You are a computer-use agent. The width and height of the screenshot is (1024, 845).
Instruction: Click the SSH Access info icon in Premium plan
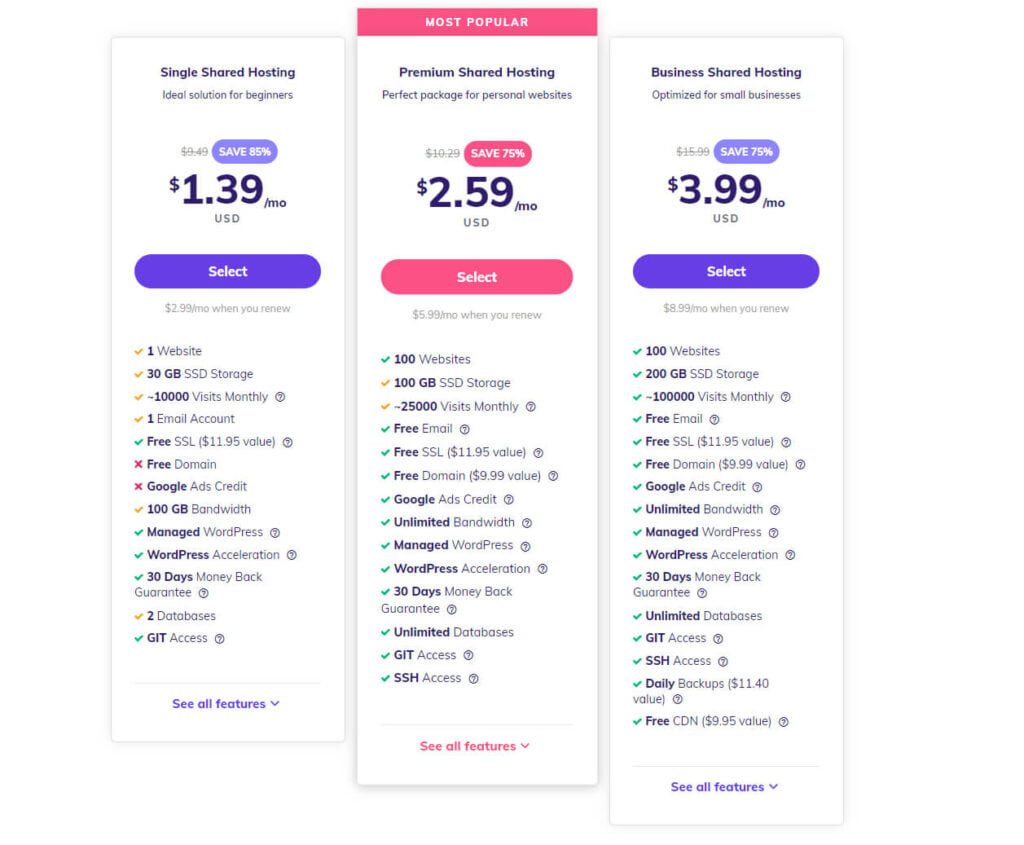471,678
